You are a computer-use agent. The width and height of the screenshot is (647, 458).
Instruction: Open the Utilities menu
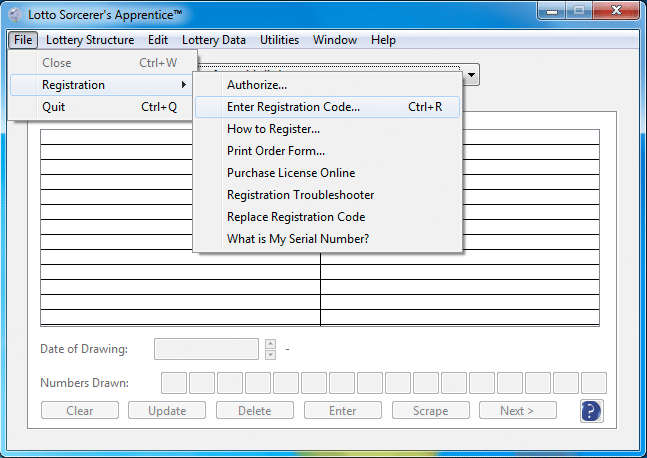click(279, 40)
